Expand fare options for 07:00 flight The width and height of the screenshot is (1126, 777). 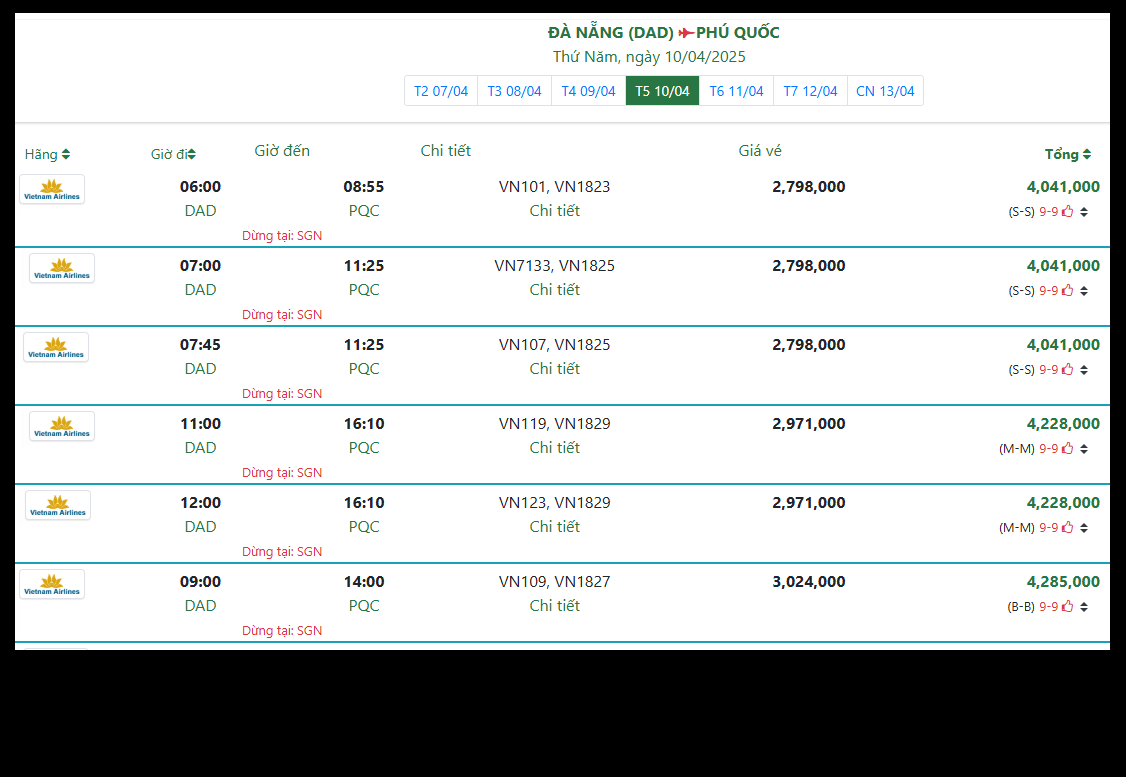point(1084,291)
